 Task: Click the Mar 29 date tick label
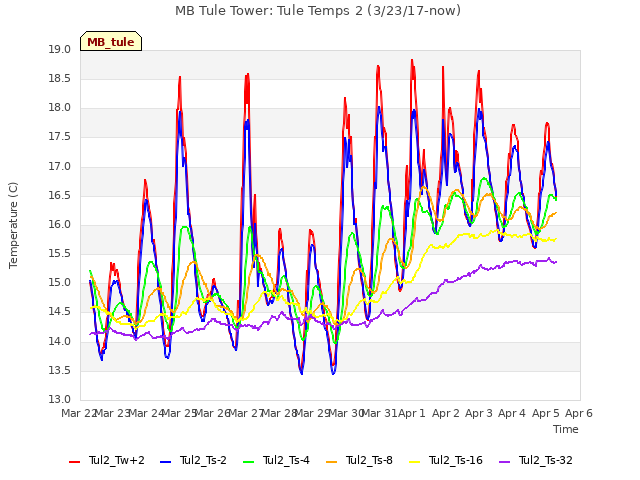point(312,413)
